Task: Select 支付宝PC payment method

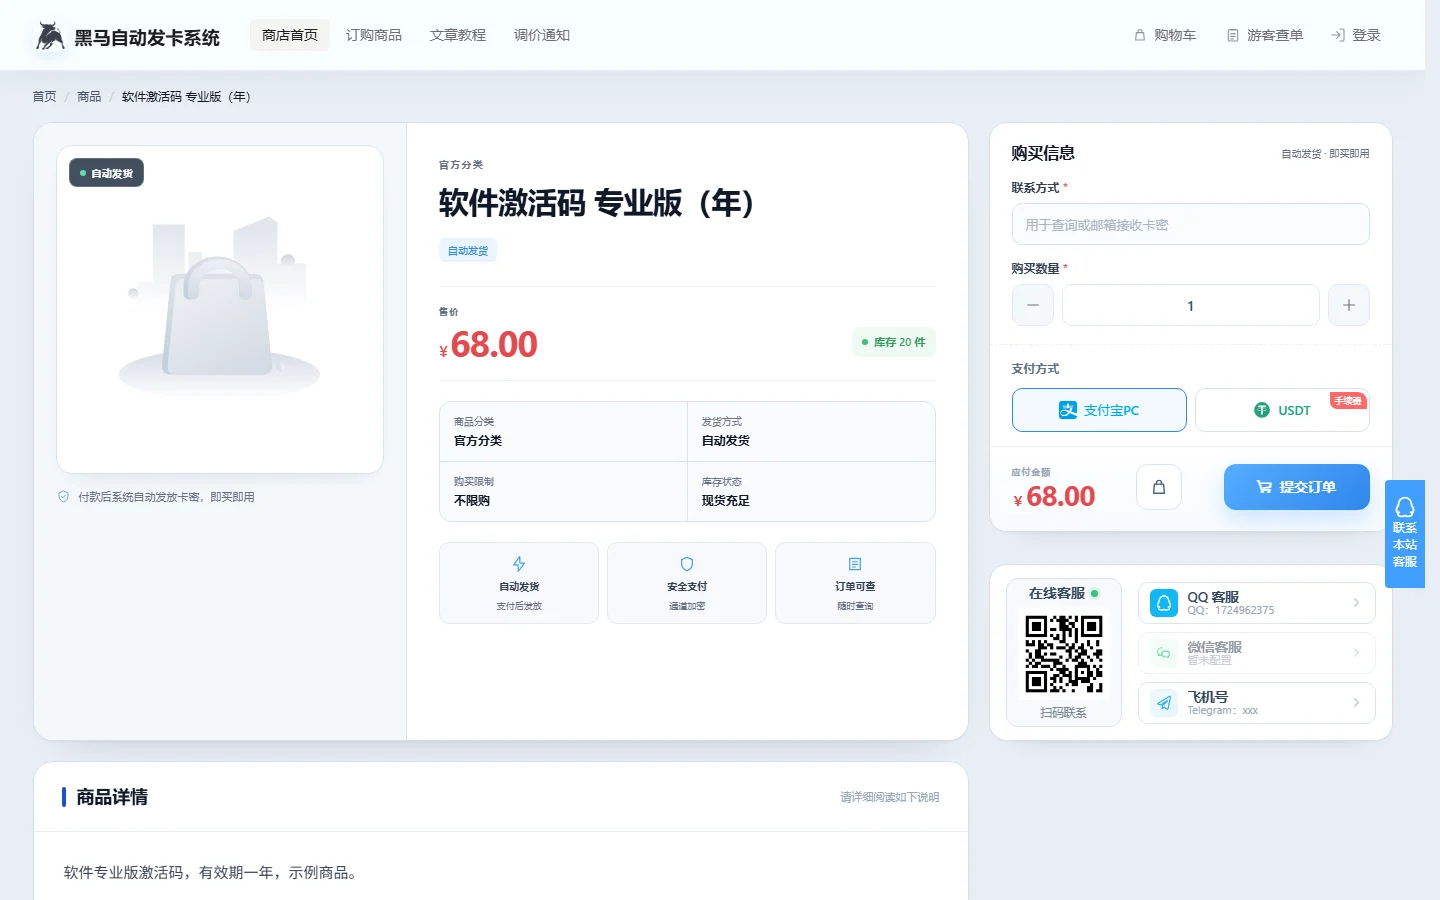Action: coord(1099,410)
